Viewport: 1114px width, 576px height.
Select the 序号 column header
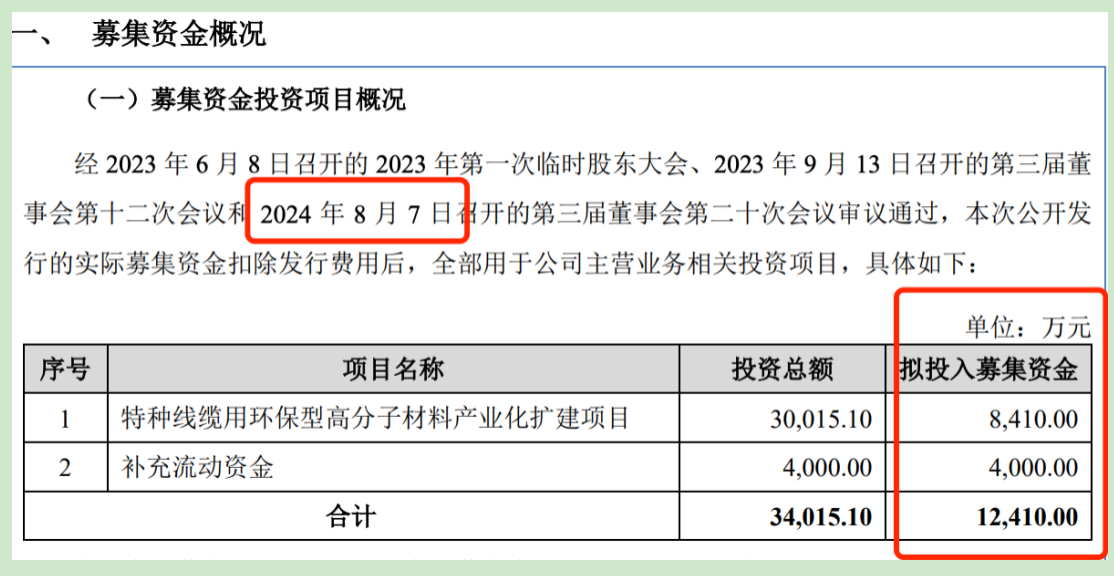coord(65,370)
